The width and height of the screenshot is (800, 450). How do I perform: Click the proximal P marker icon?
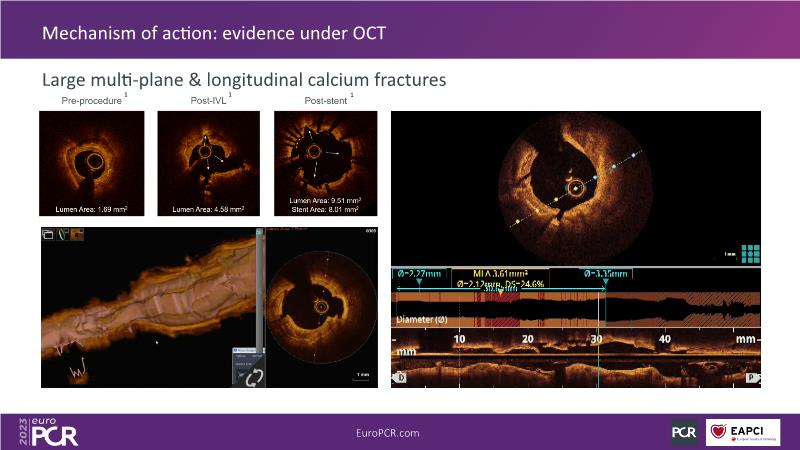[x=751, y=378]
